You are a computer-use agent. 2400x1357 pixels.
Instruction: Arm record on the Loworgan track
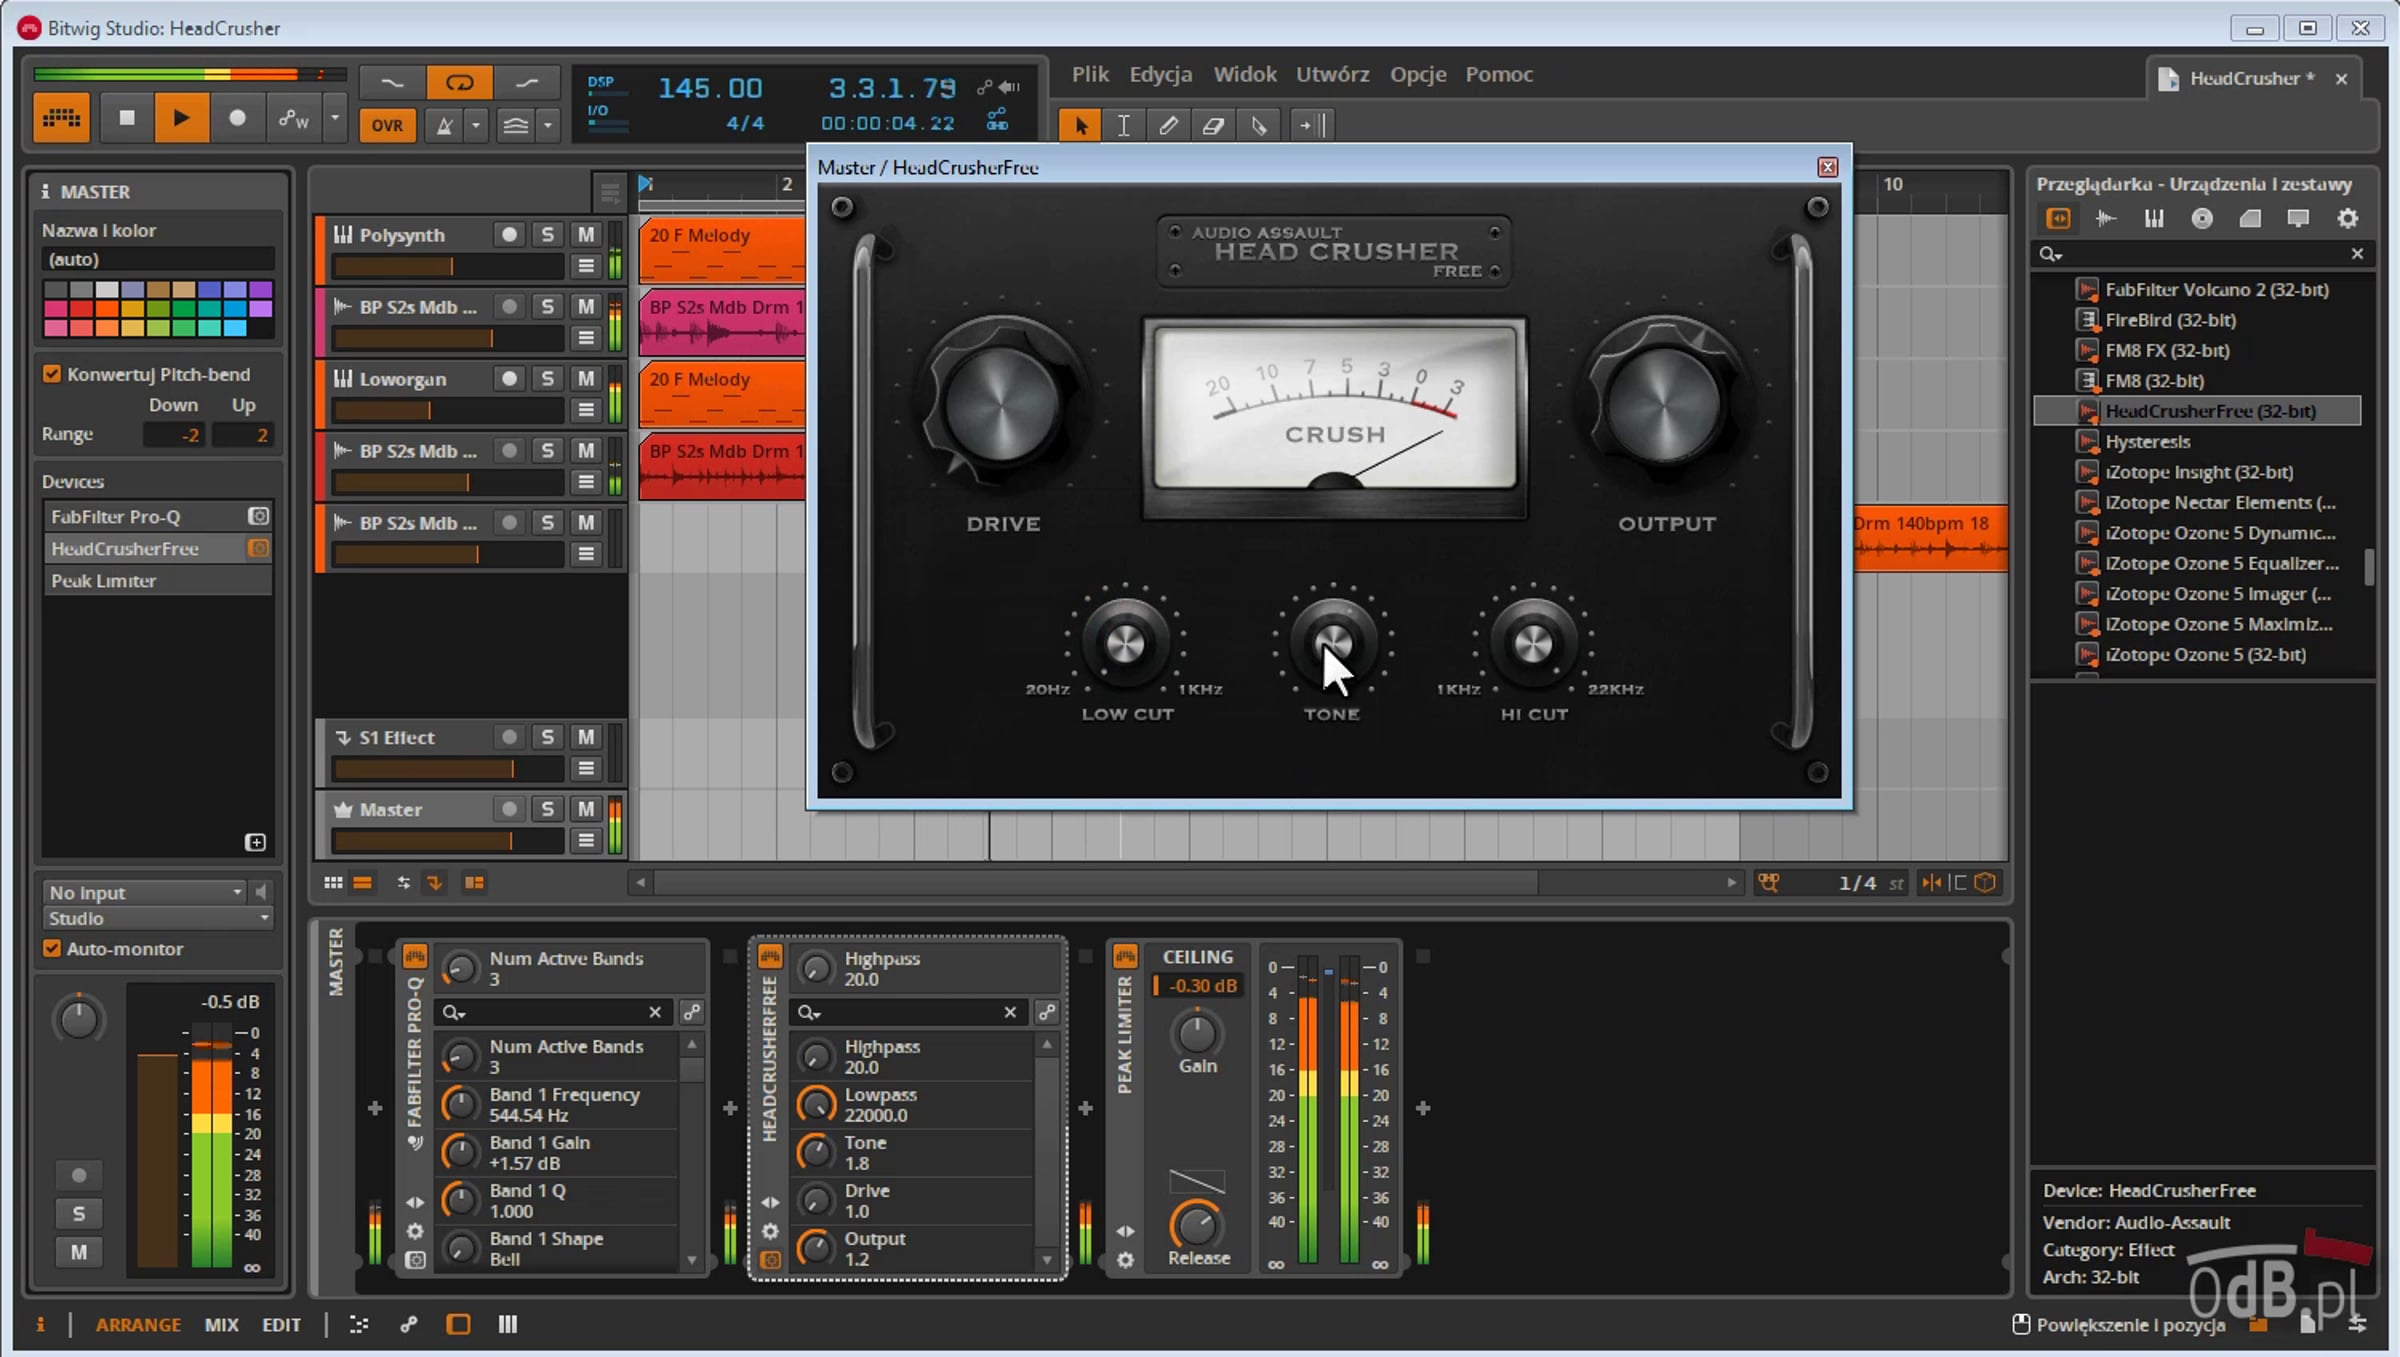click(509, 378)
